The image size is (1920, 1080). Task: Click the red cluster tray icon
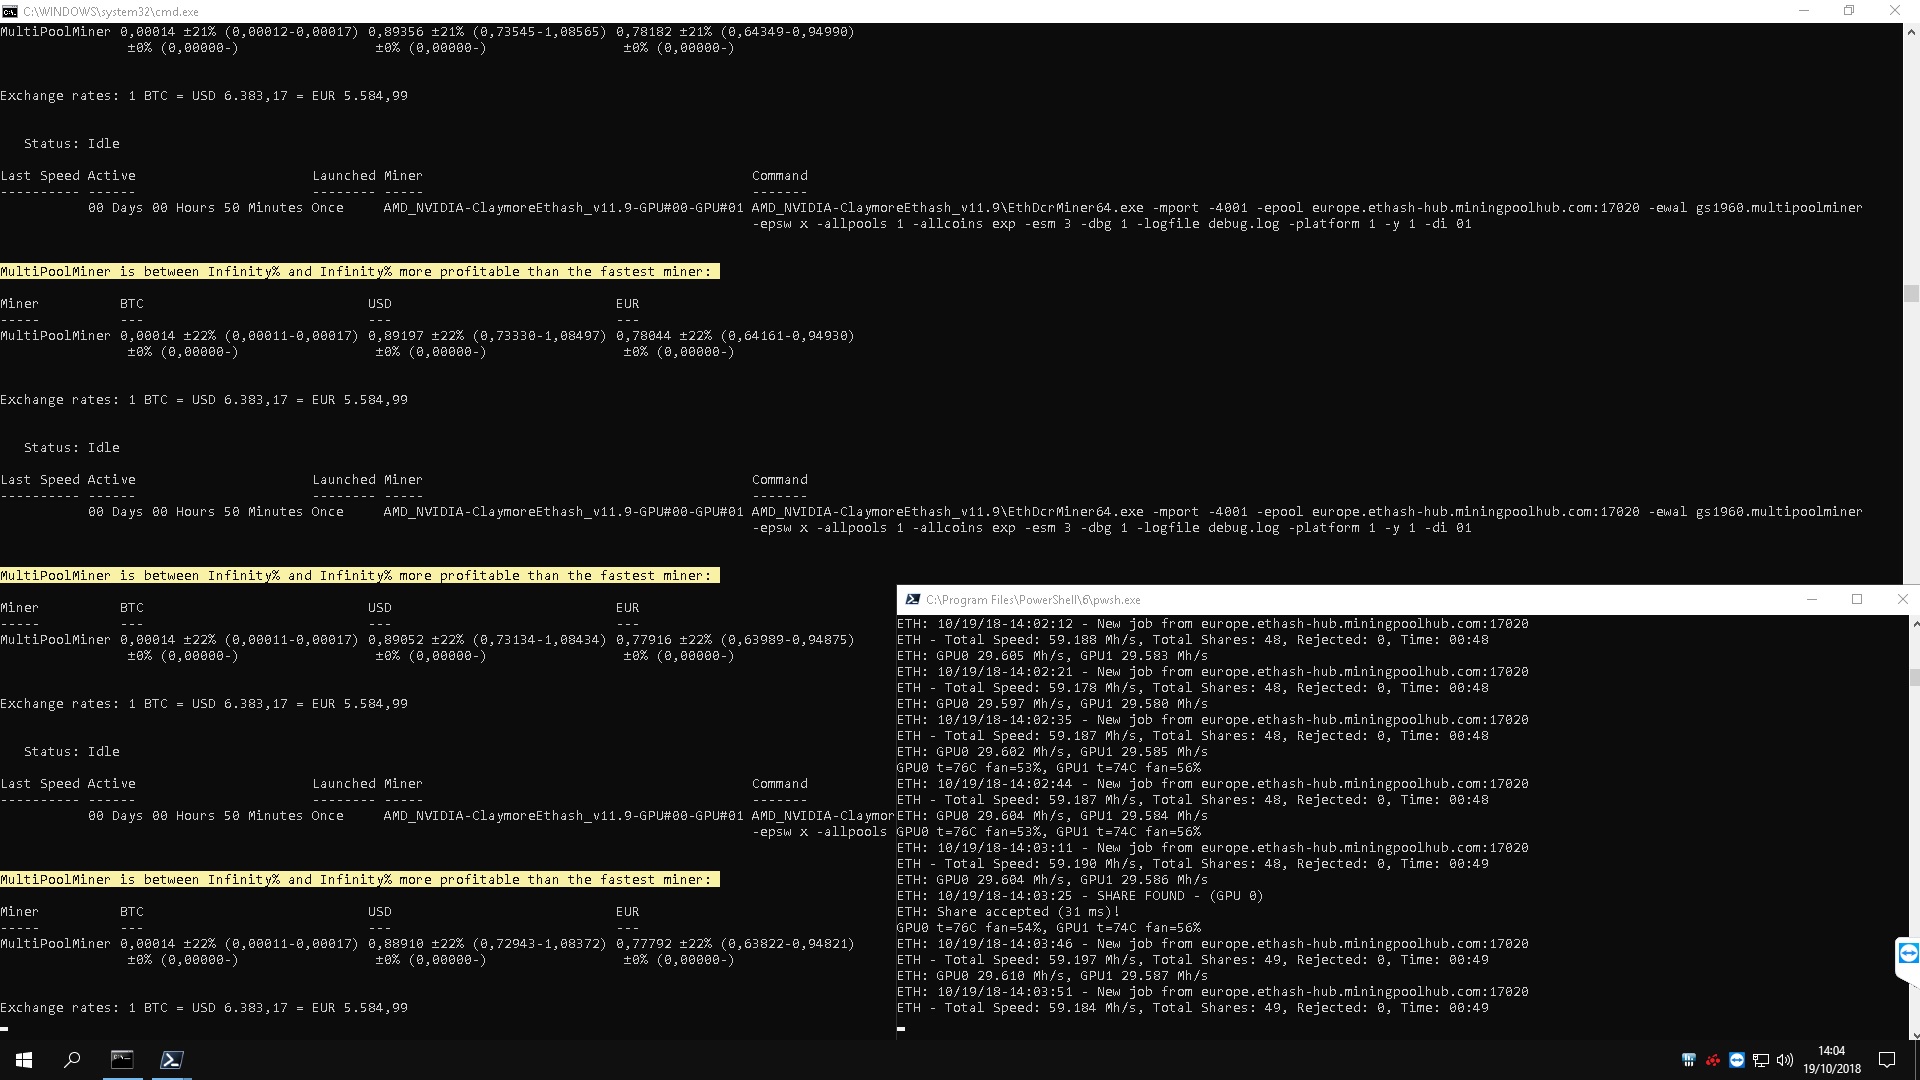tap(1712, 1060)
